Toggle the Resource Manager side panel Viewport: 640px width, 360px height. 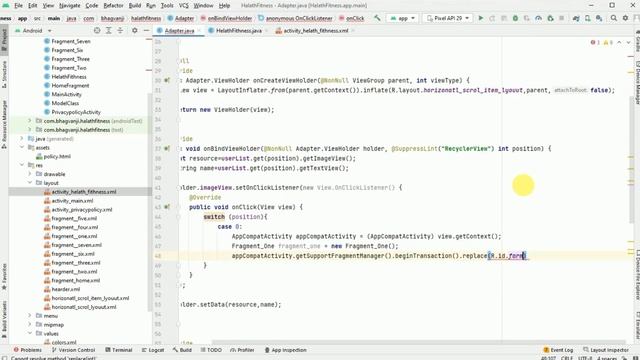4,124
